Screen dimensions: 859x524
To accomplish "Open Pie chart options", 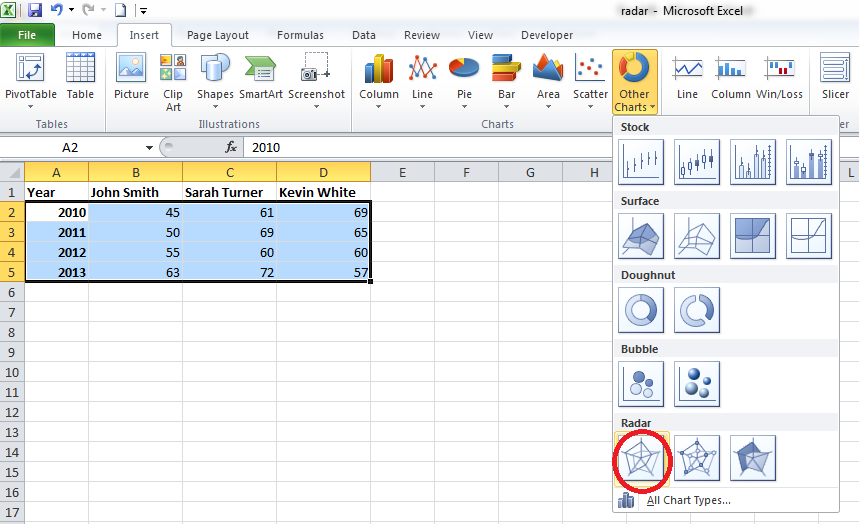I will [x=464, y=81].
